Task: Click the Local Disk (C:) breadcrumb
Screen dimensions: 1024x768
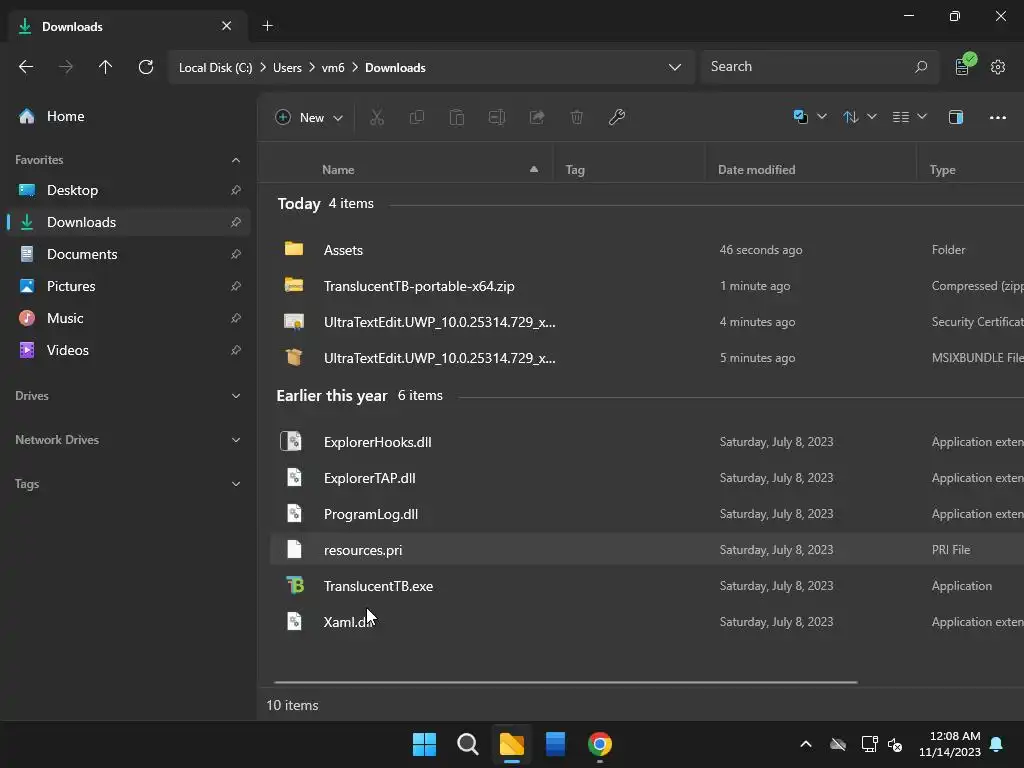Action: click(x=216, y=67)
